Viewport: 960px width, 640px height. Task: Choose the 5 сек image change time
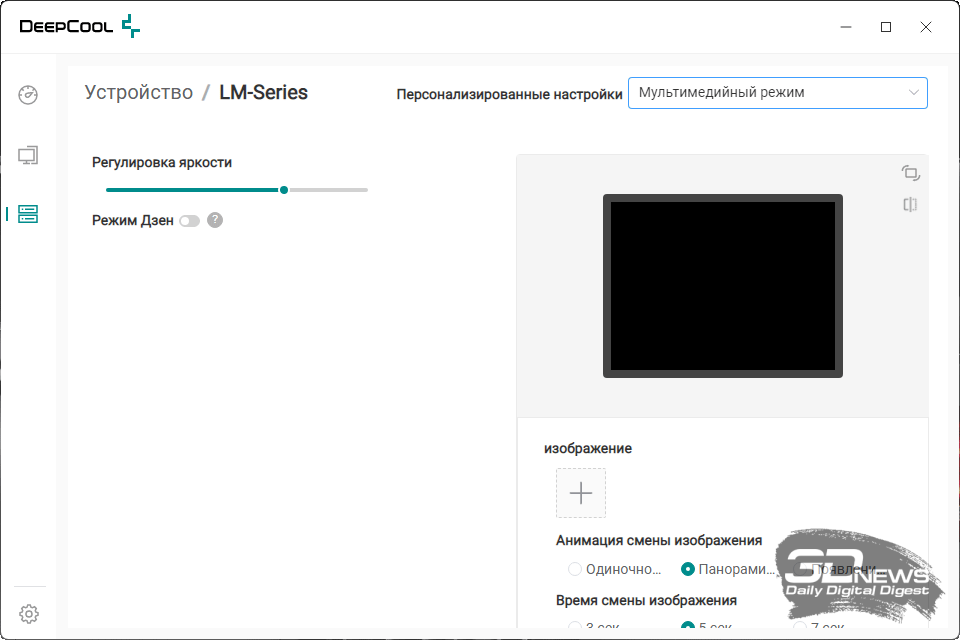(x=688, y=626)
